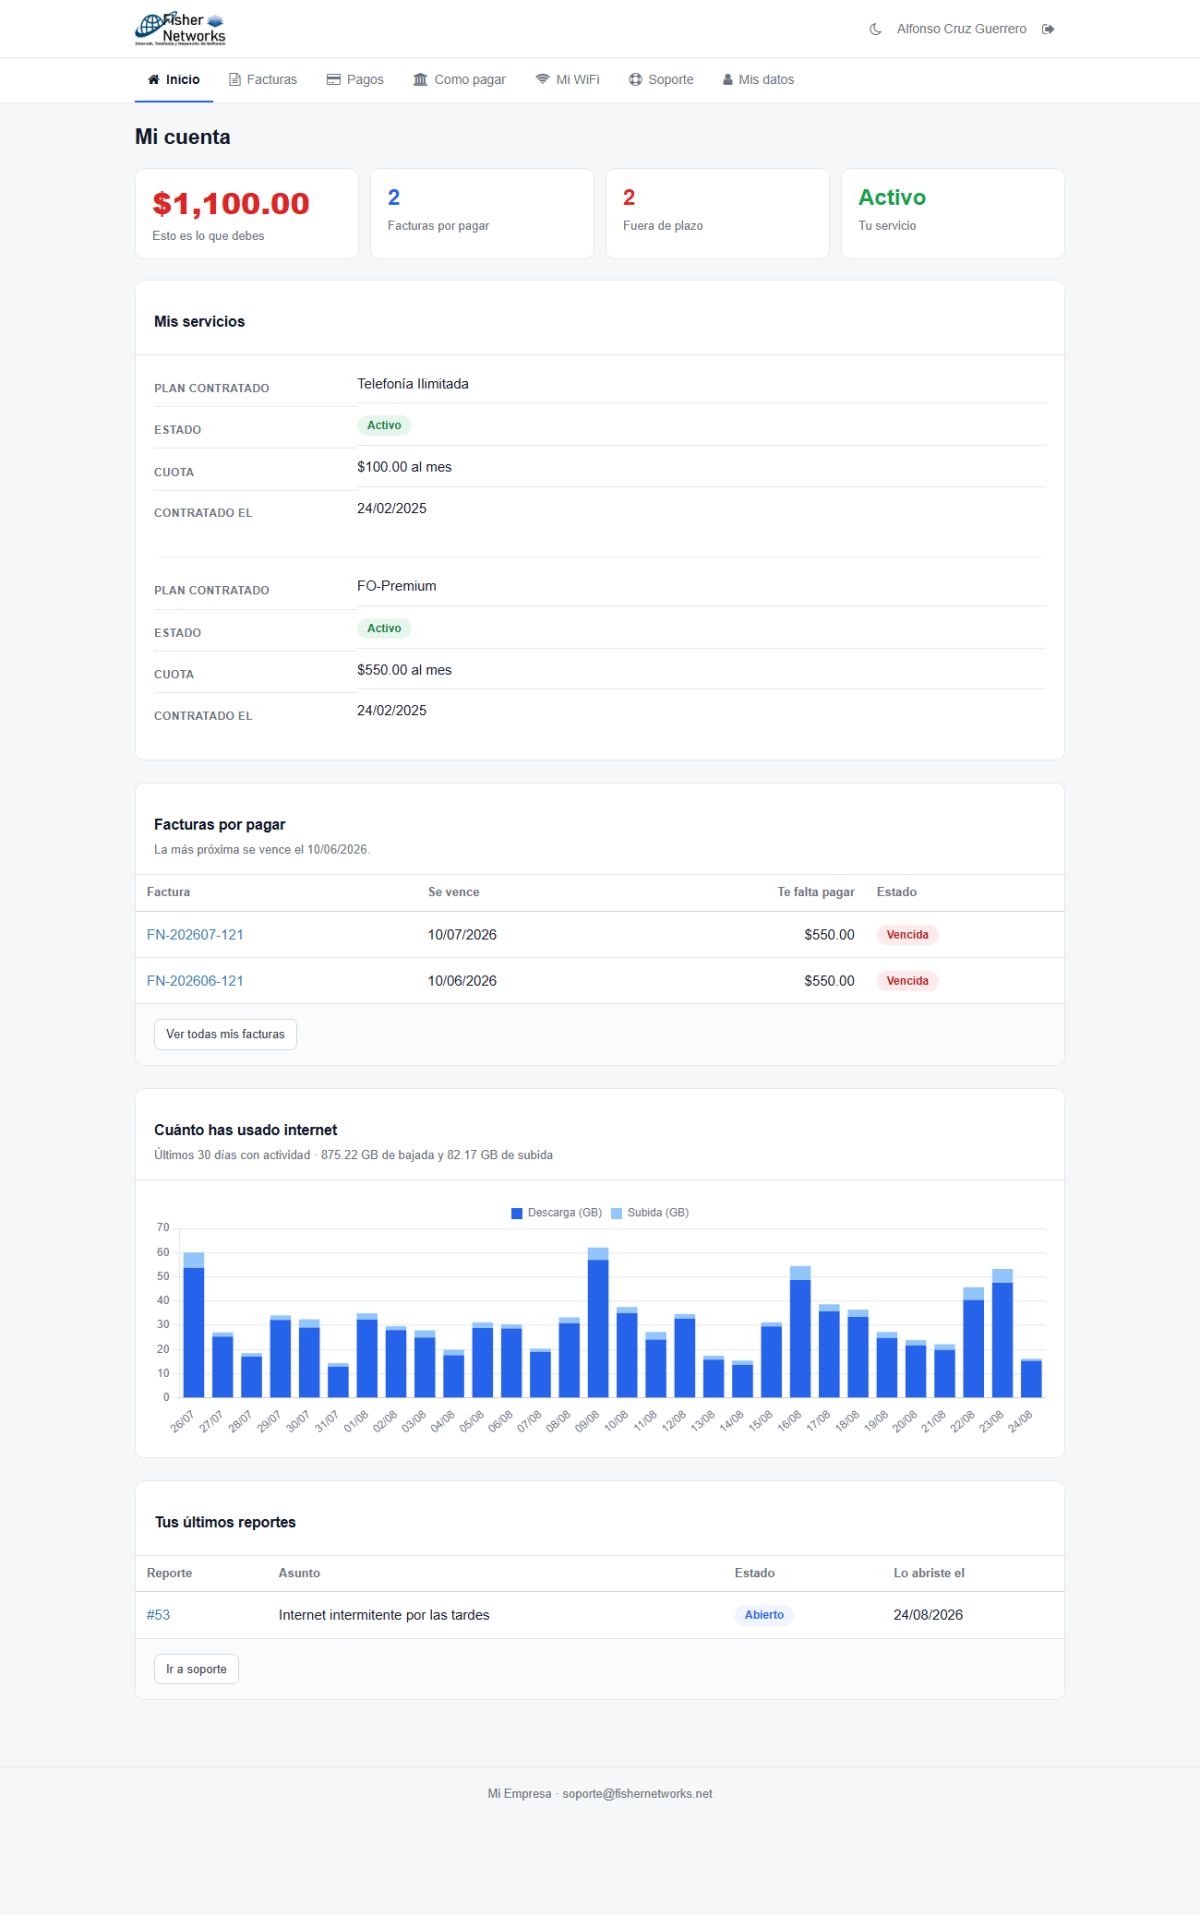Click the Mi cuenta page heading
Screen dimensions: 1200x1915
pyautogui.click(x=183, y=137)
